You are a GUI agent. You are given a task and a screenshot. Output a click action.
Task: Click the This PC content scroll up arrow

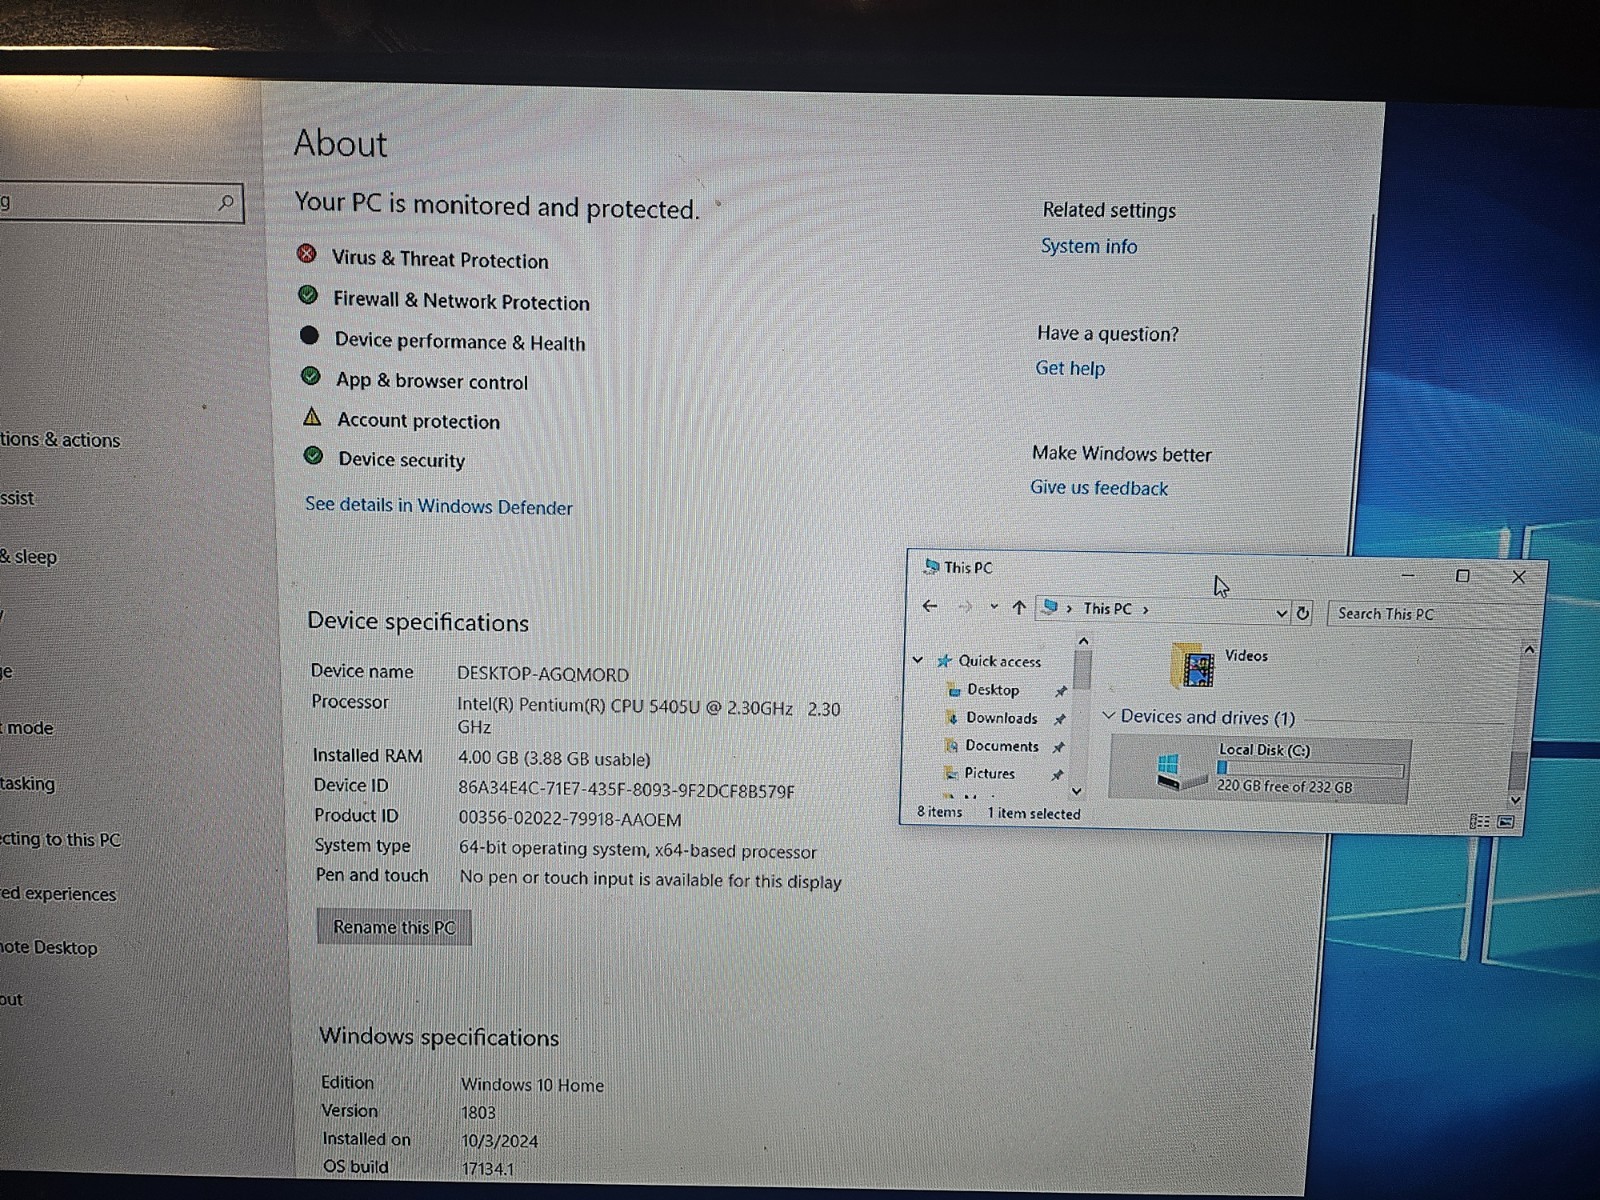(1529, 650)
